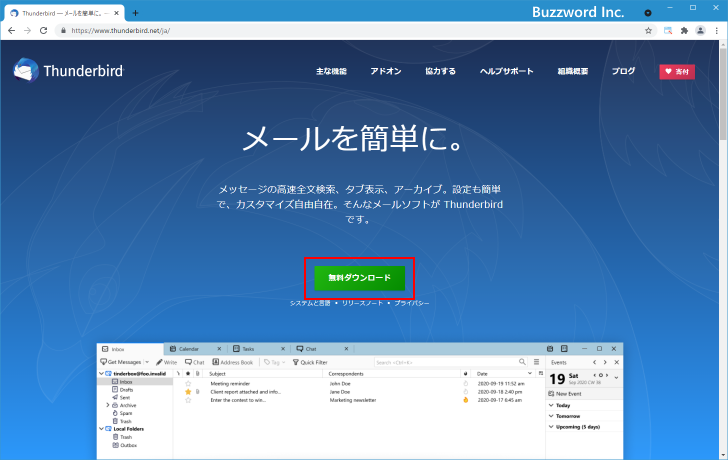
Task: Select the Outbox folder in preview
Action: coord(125,445)
